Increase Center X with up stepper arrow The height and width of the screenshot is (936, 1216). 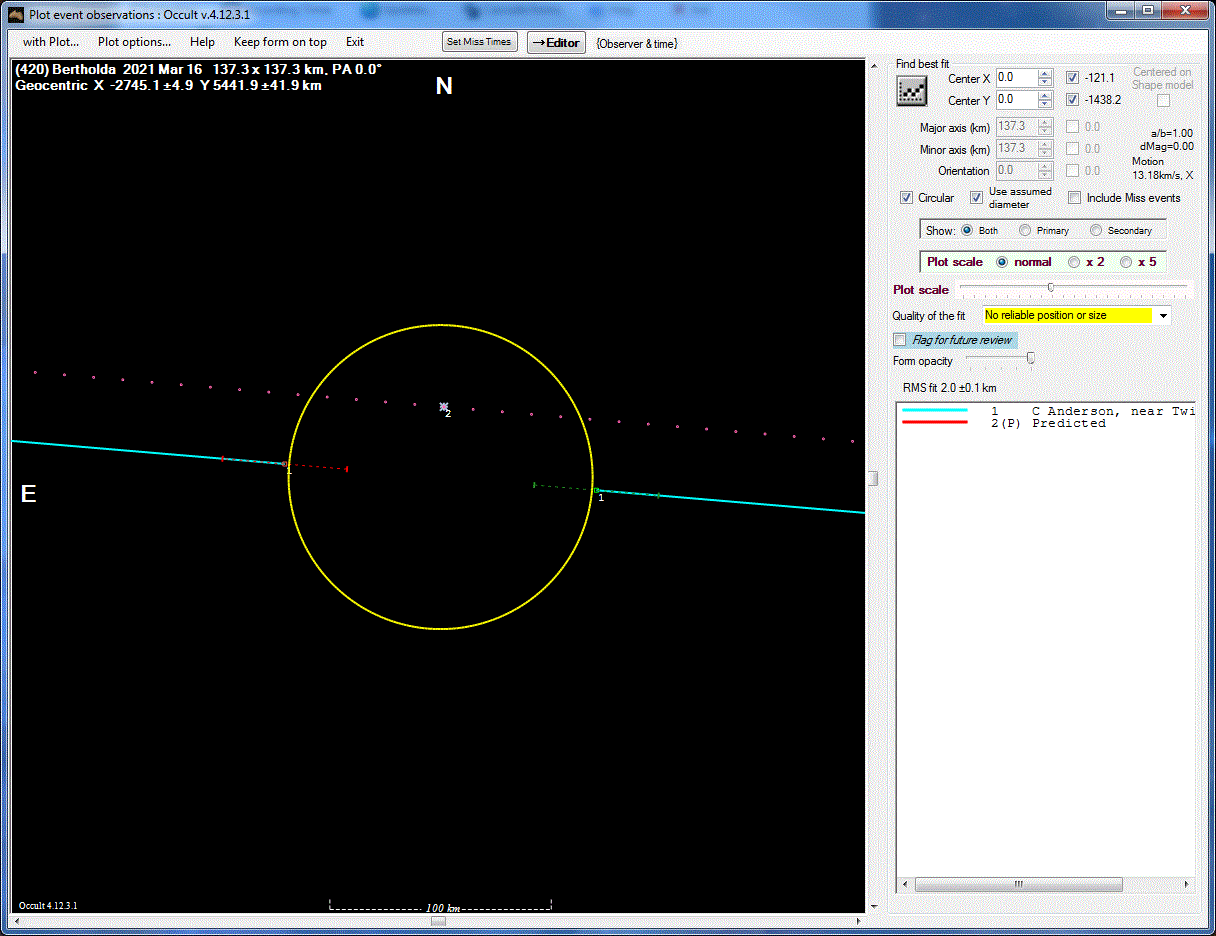point(1046,74)
